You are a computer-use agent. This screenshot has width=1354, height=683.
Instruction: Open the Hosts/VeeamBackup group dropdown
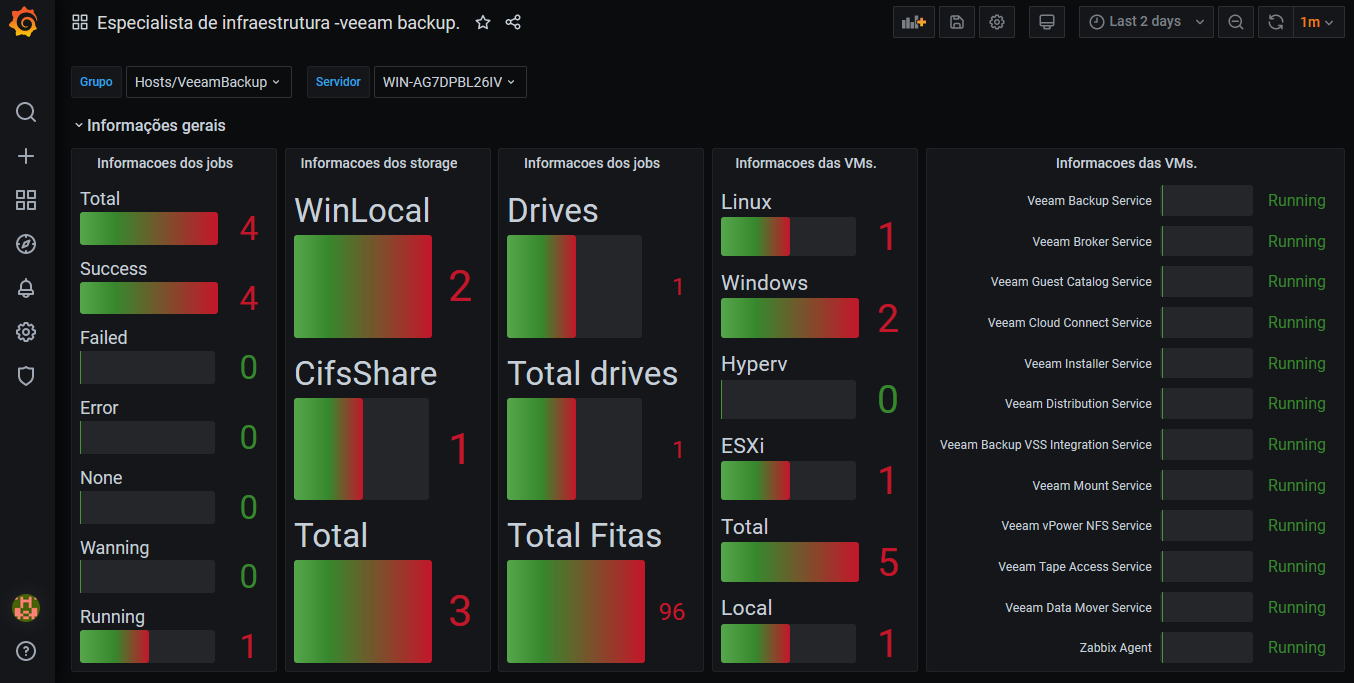tap(209, 82)
